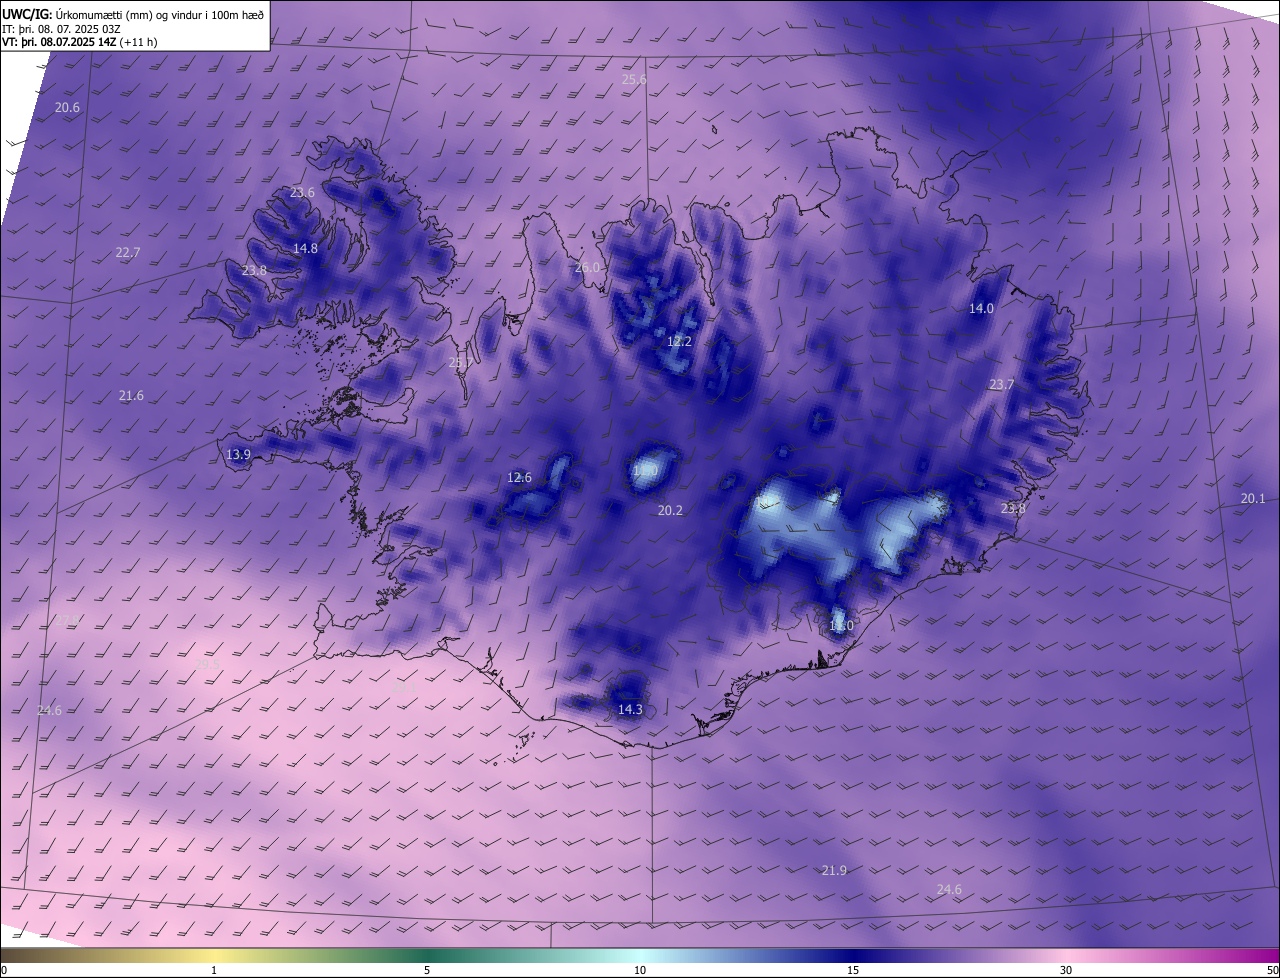Click the color scale tick labeled 0
Screen dimensions: 1280x978
3,971
